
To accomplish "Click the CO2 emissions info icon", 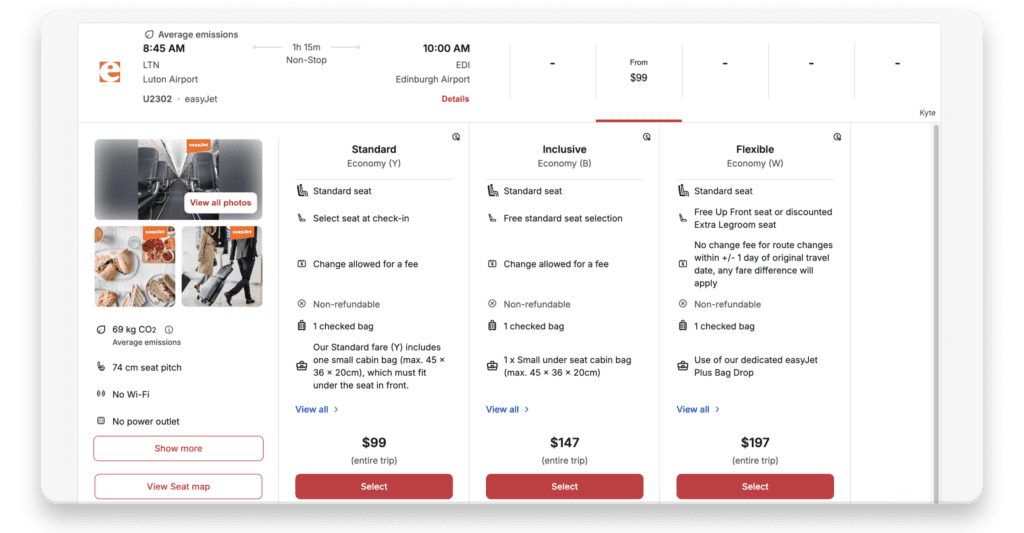I will [x=169, y=329].
